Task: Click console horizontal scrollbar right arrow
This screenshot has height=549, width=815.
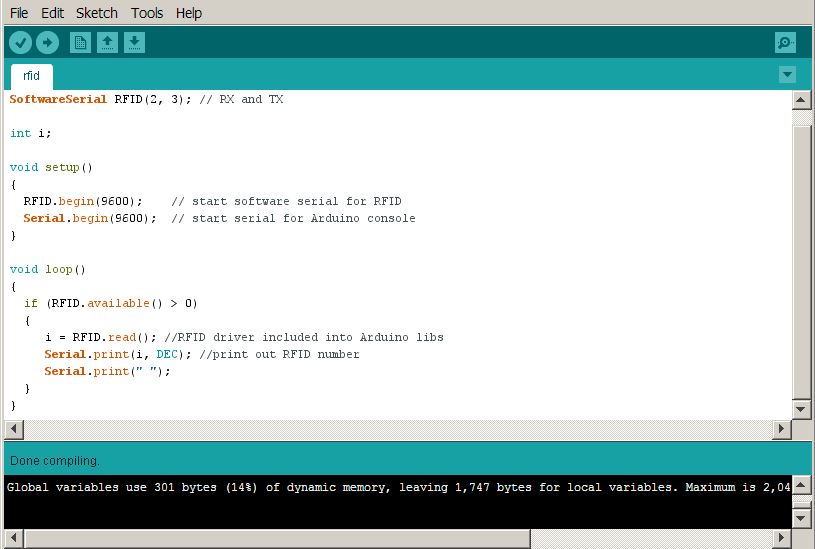Action: click(781, 538)
